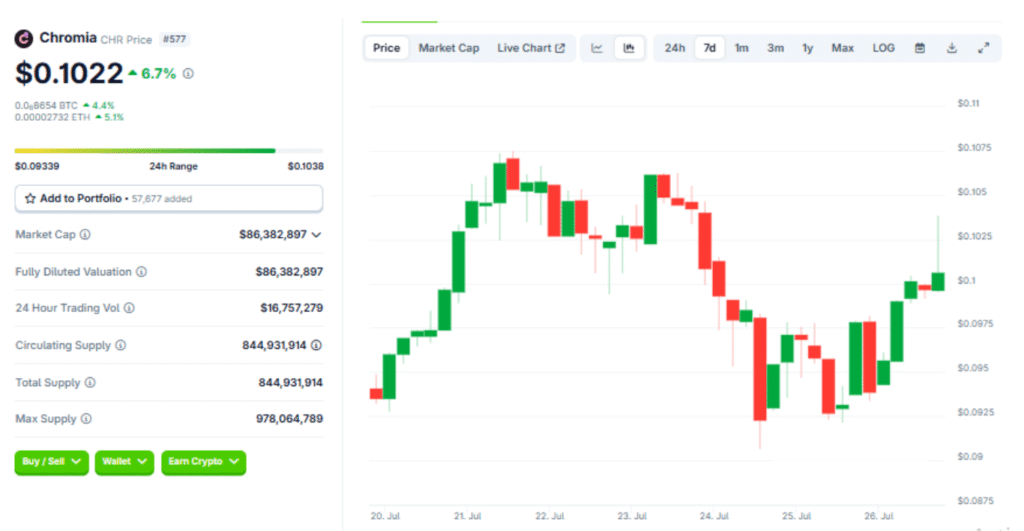1024x531 pixels.
Task: Open the calendar date range picker
Action: click(x=919, y=48)
